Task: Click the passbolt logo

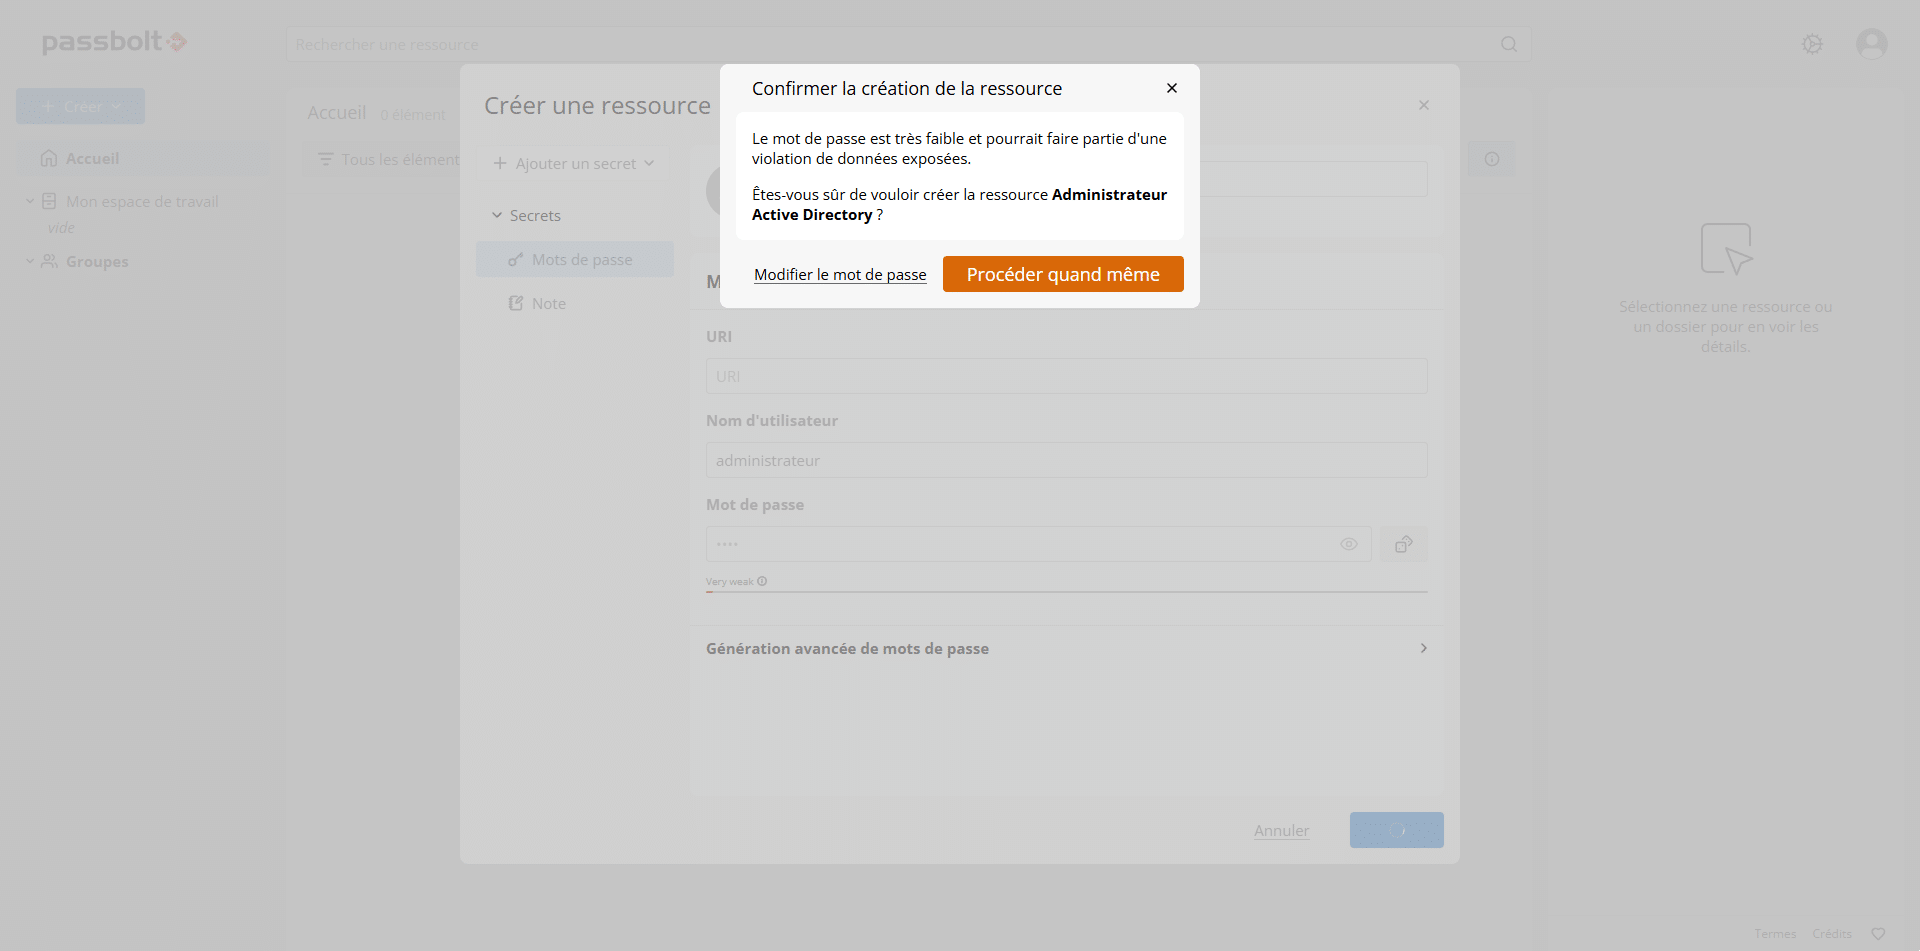Action: 114,42
